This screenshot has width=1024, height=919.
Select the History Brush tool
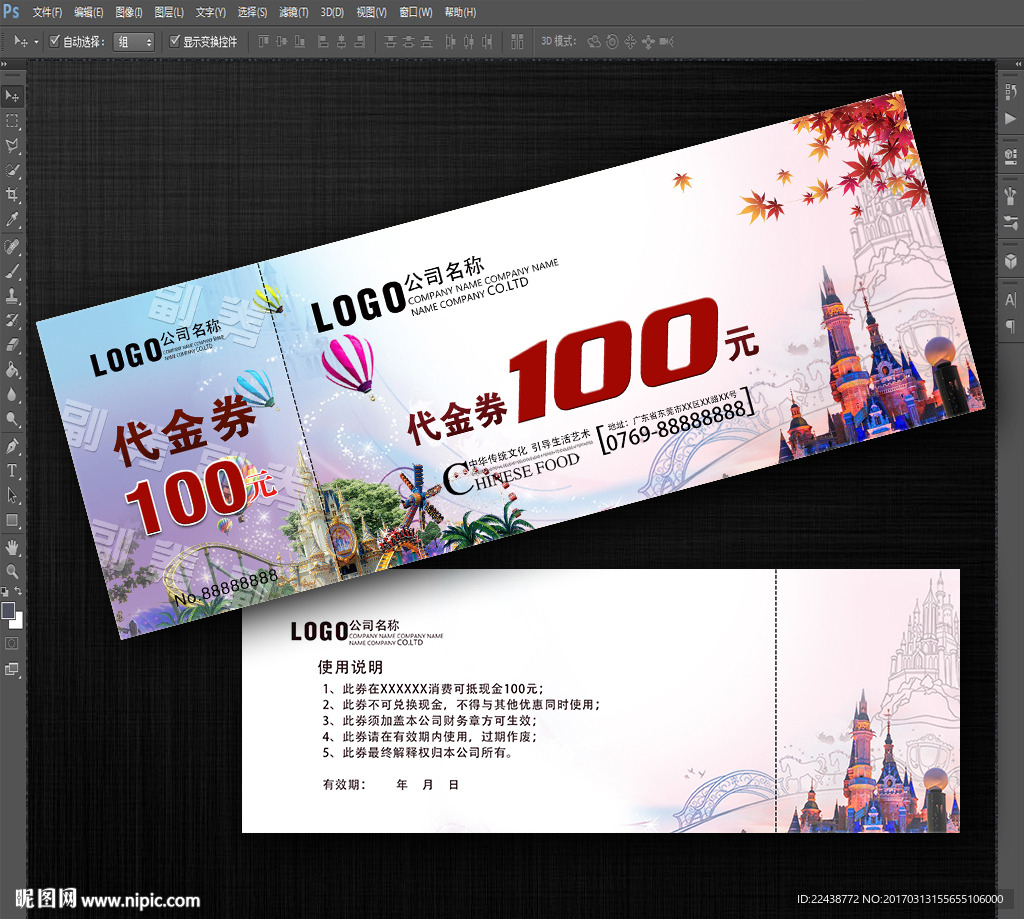click(x=12, y=320)
